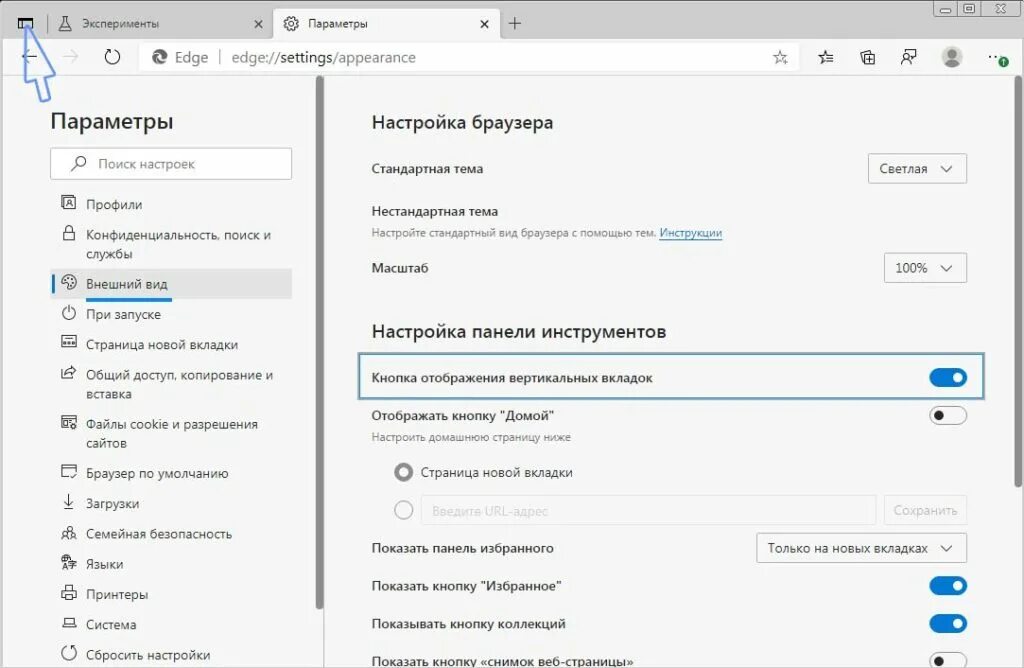
Task: Expand the Светлая theme dropdown
Action: pos(917,168)
